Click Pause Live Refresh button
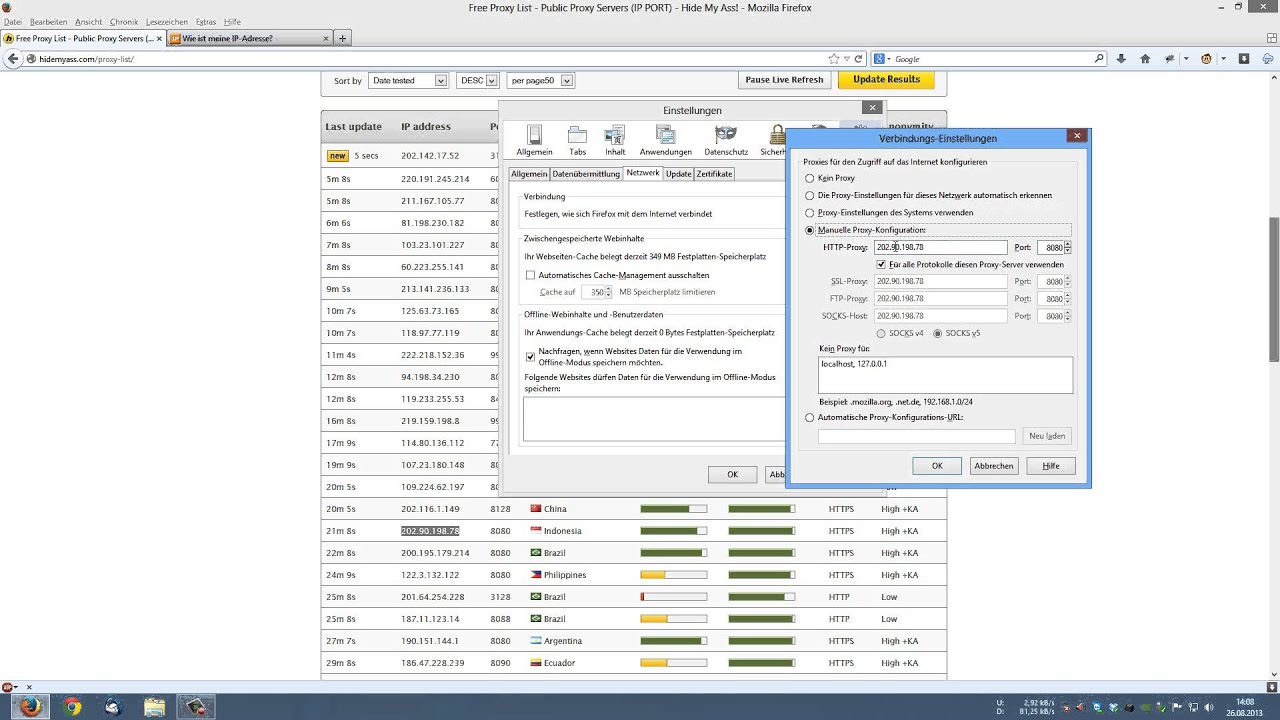Screen dimensions: 1280x720 point(785,79)
